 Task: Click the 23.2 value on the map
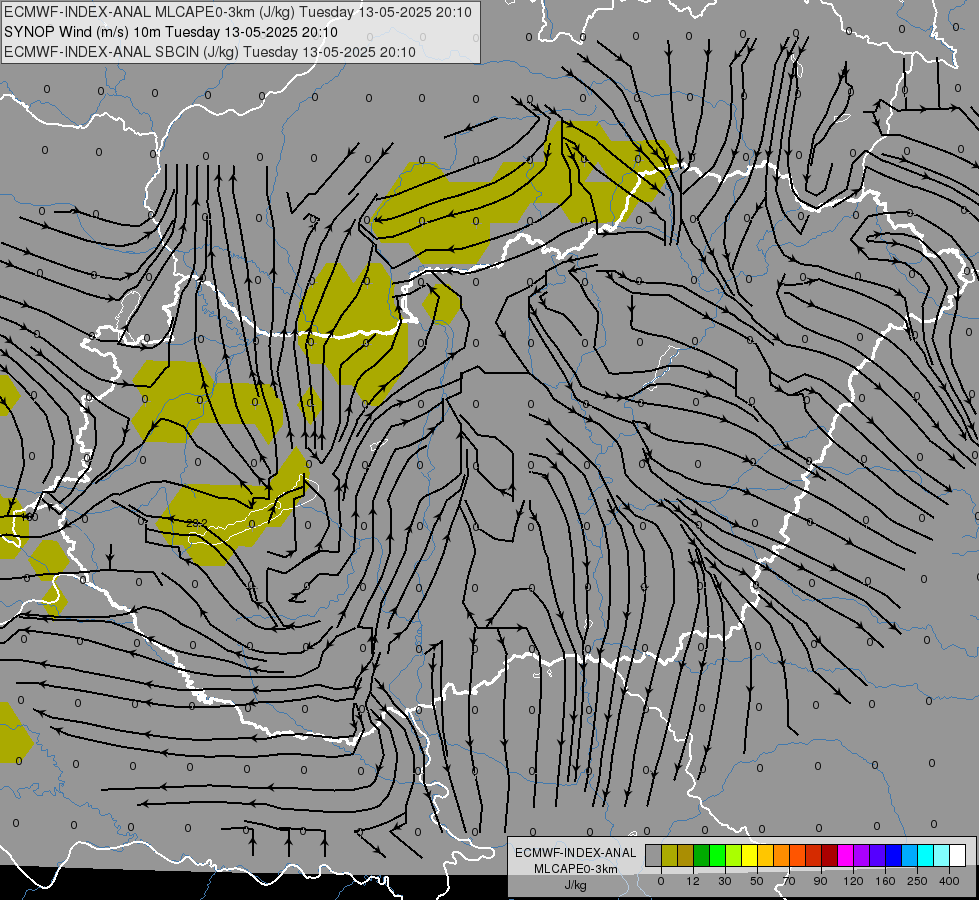[x=197, y=523]
